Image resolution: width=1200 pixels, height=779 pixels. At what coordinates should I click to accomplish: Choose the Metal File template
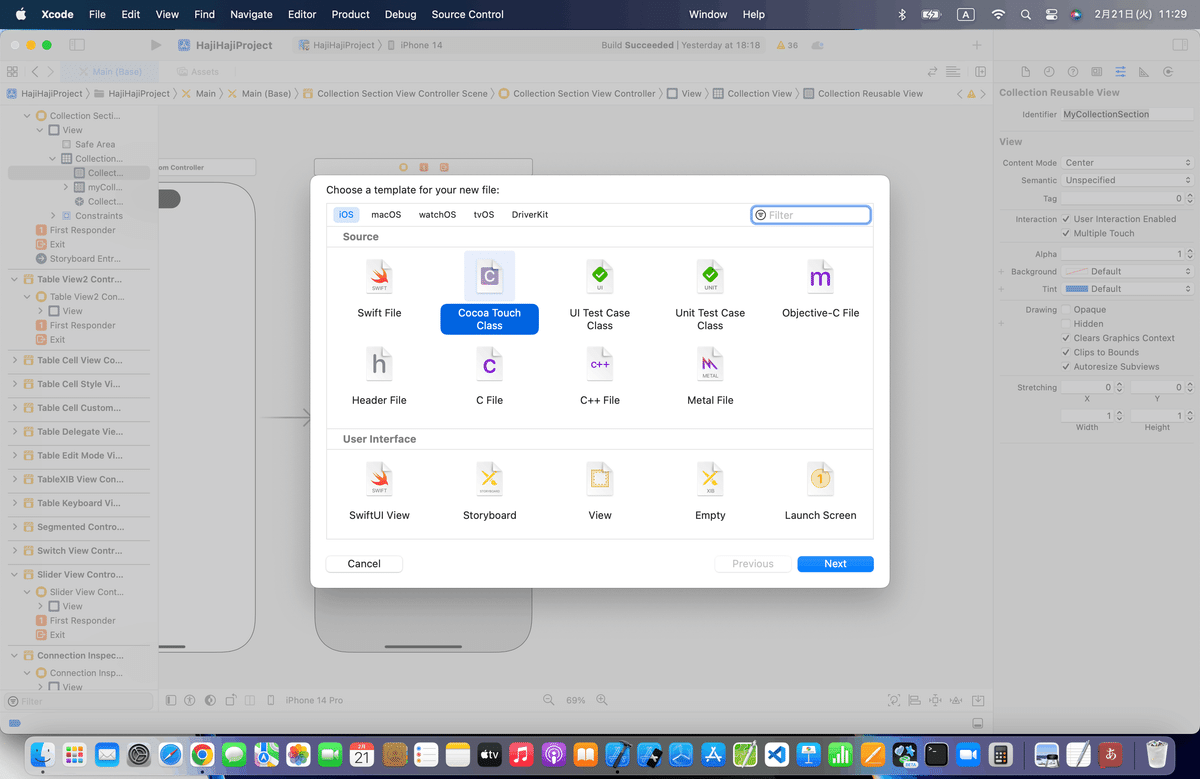pyautogui.click(x=710, y=375)
